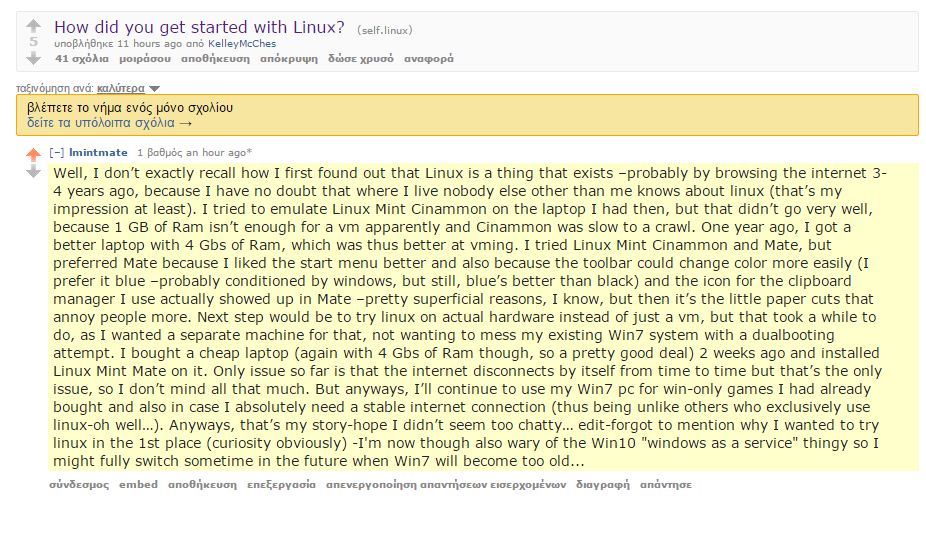Downvote lmintmate's comment
This screenshot has width=926, height=538.
pyautogui.click(x=34, y=171)
